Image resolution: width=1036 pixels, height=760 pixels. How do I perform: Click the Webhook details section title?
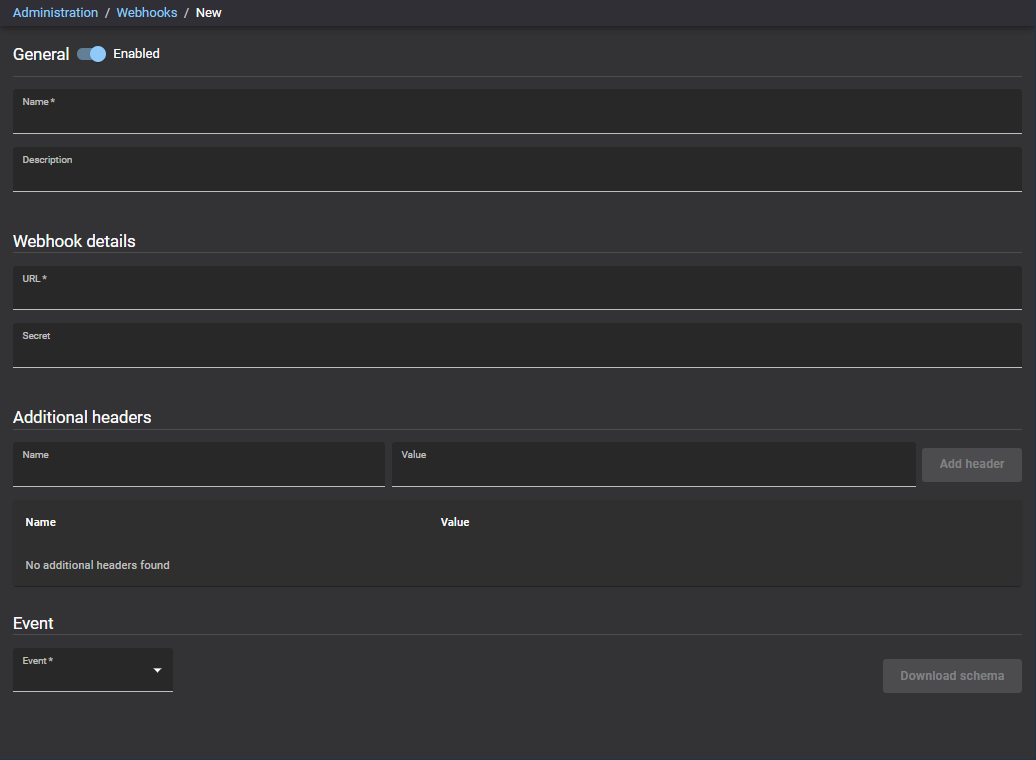(x=73, y=241)
